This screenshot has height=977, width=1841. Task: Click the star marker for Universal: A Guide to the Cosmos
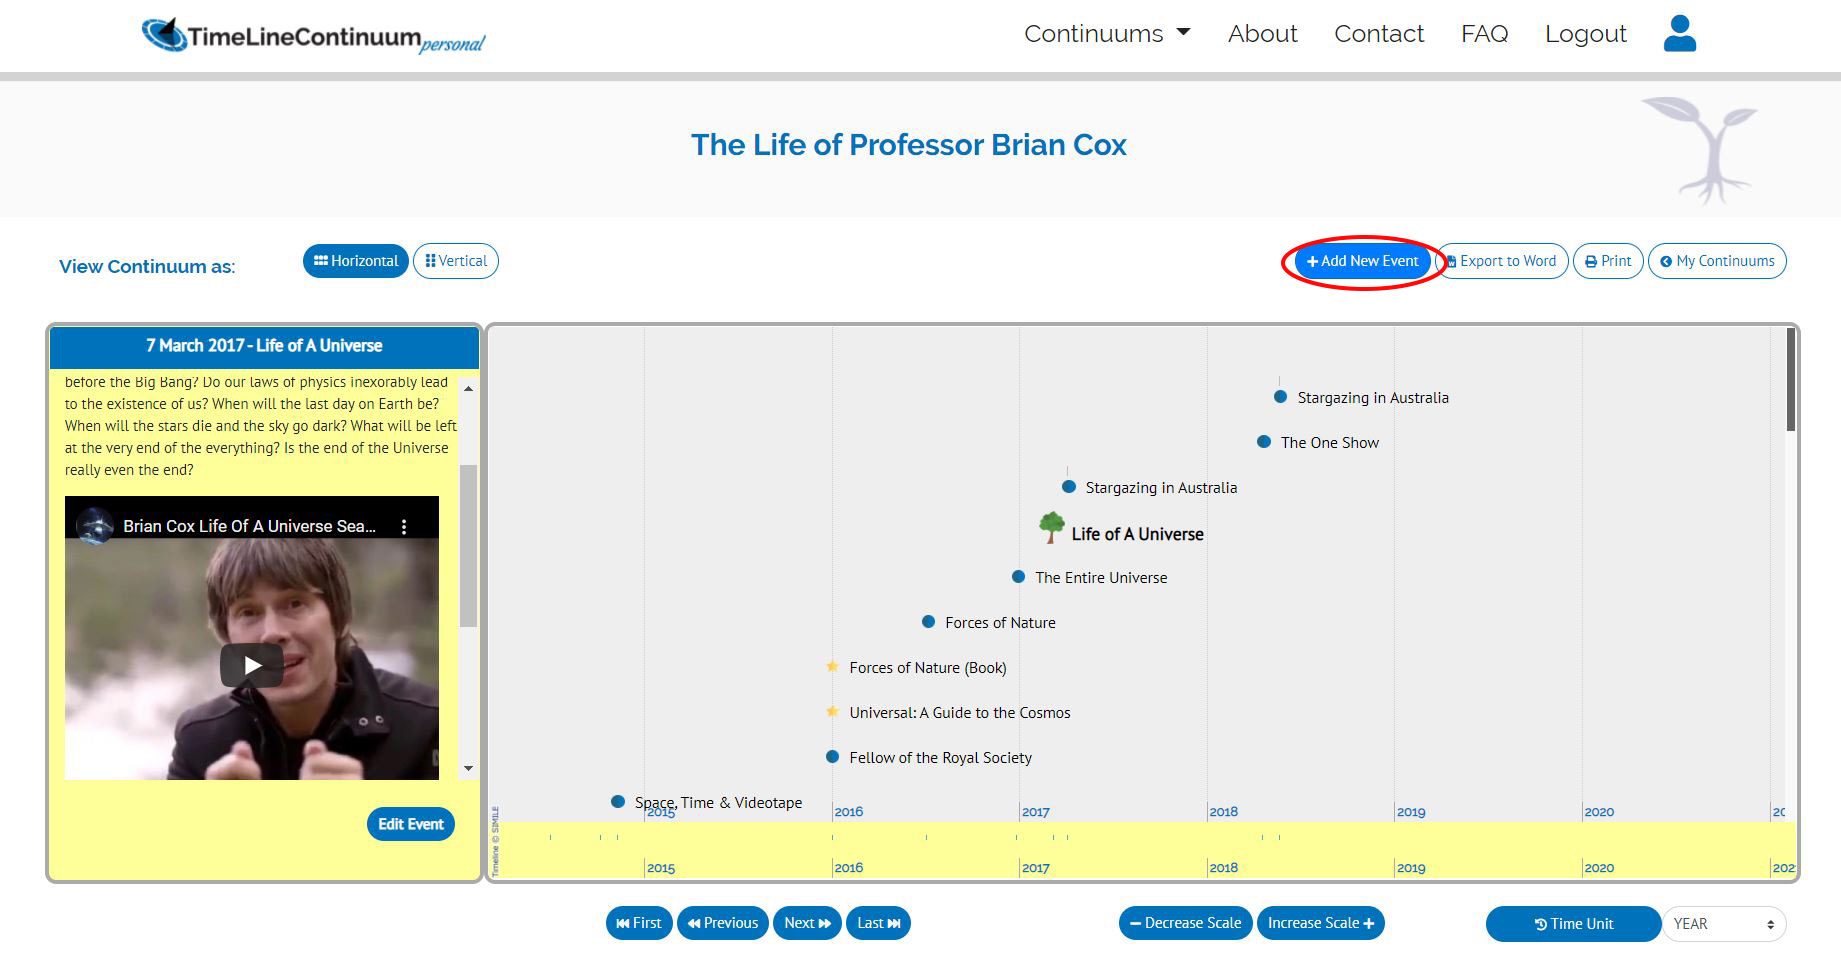832,712
